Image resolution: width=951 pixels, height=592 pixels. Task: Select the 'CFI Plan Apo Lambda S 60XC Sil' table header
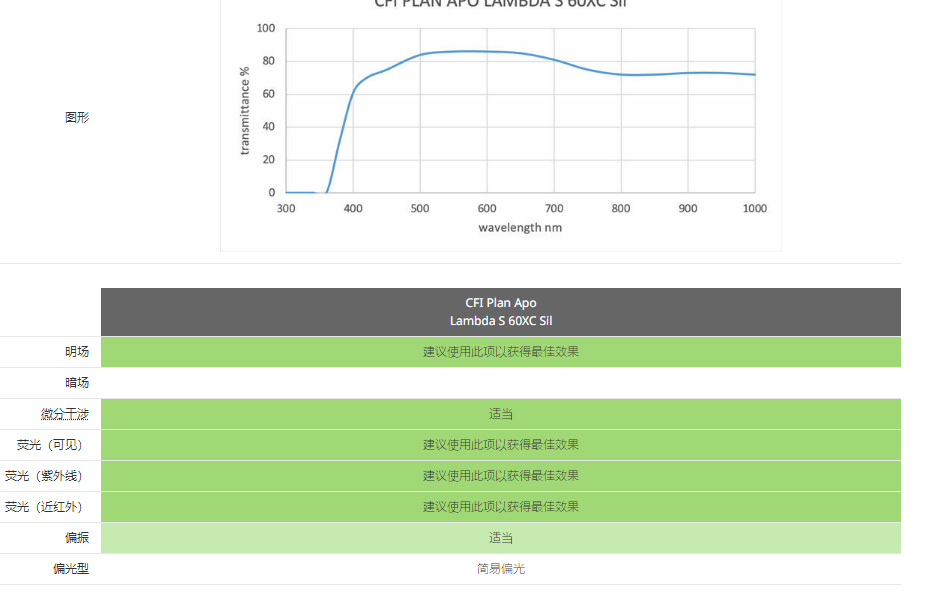500,312
